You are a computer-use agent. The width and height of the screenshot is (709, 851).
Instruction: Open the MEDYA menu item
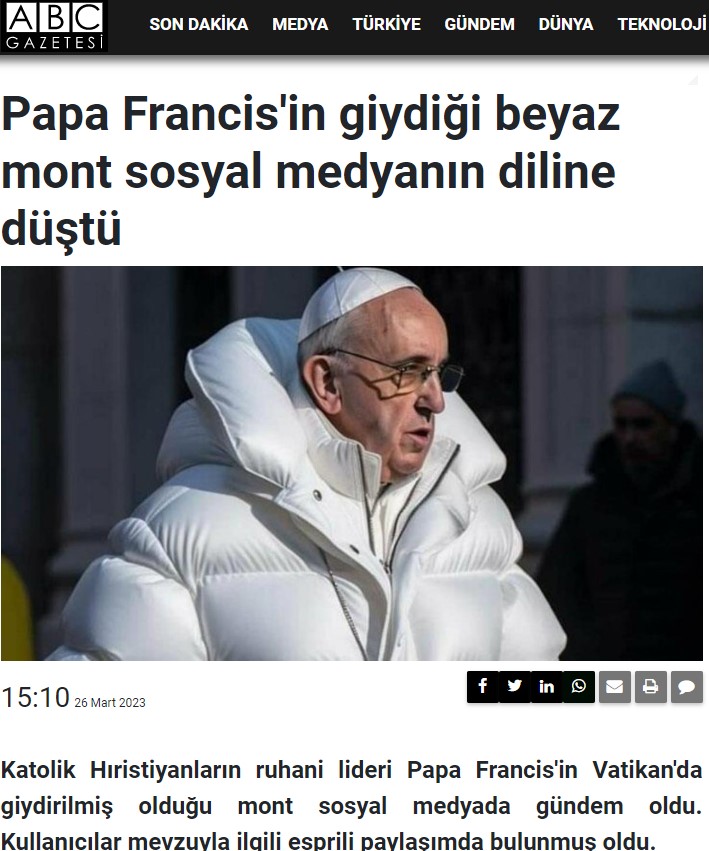[x=300, y=24]
